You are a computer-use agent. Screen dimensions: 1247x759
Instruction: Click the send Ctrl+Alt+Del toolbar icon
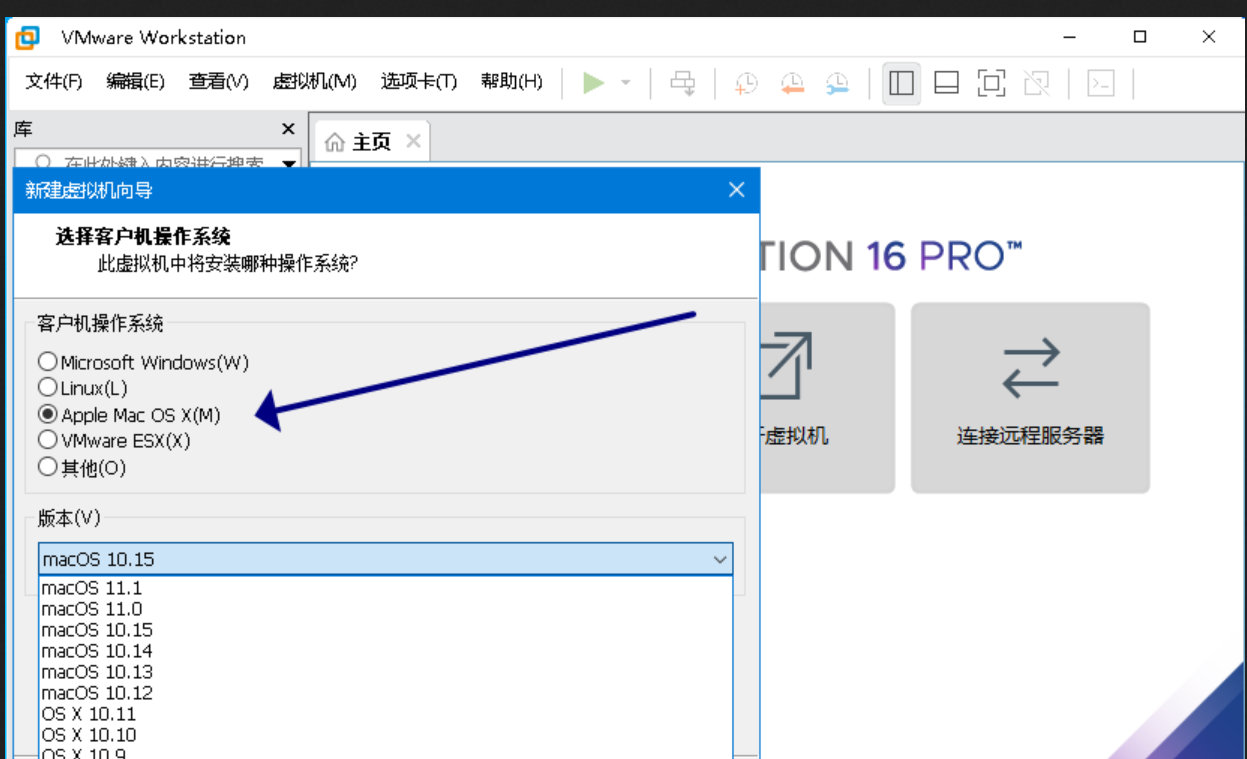point(683,83)
